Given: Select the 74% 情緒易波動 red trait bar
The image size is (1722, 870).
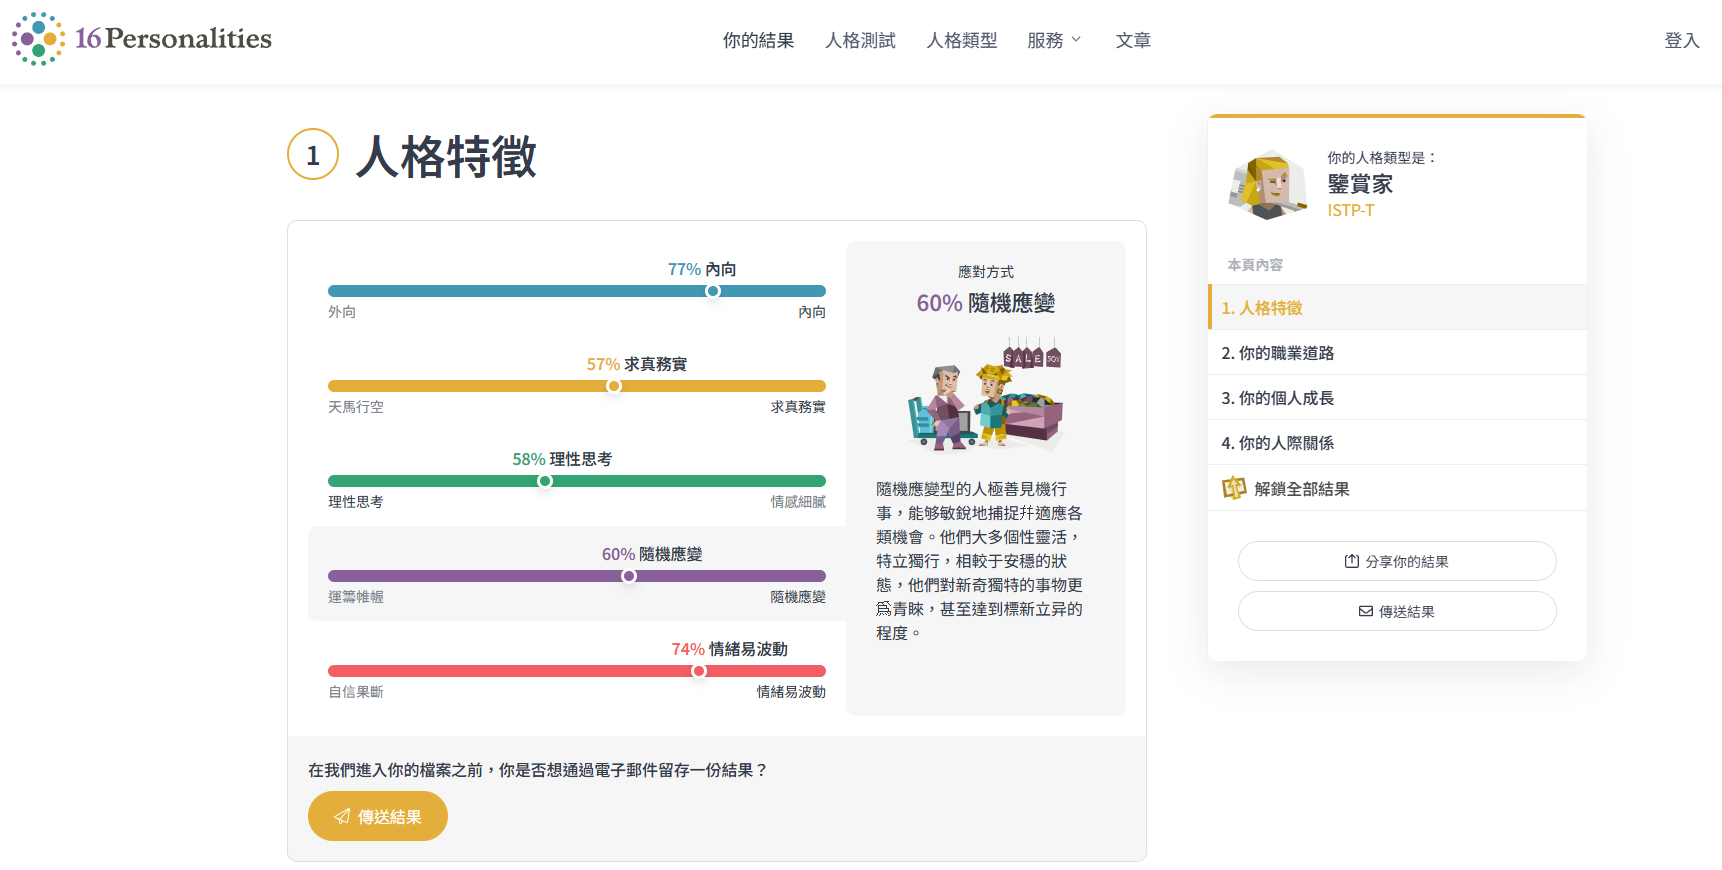Looking at the screenshot, I should (x=577, y=671).
